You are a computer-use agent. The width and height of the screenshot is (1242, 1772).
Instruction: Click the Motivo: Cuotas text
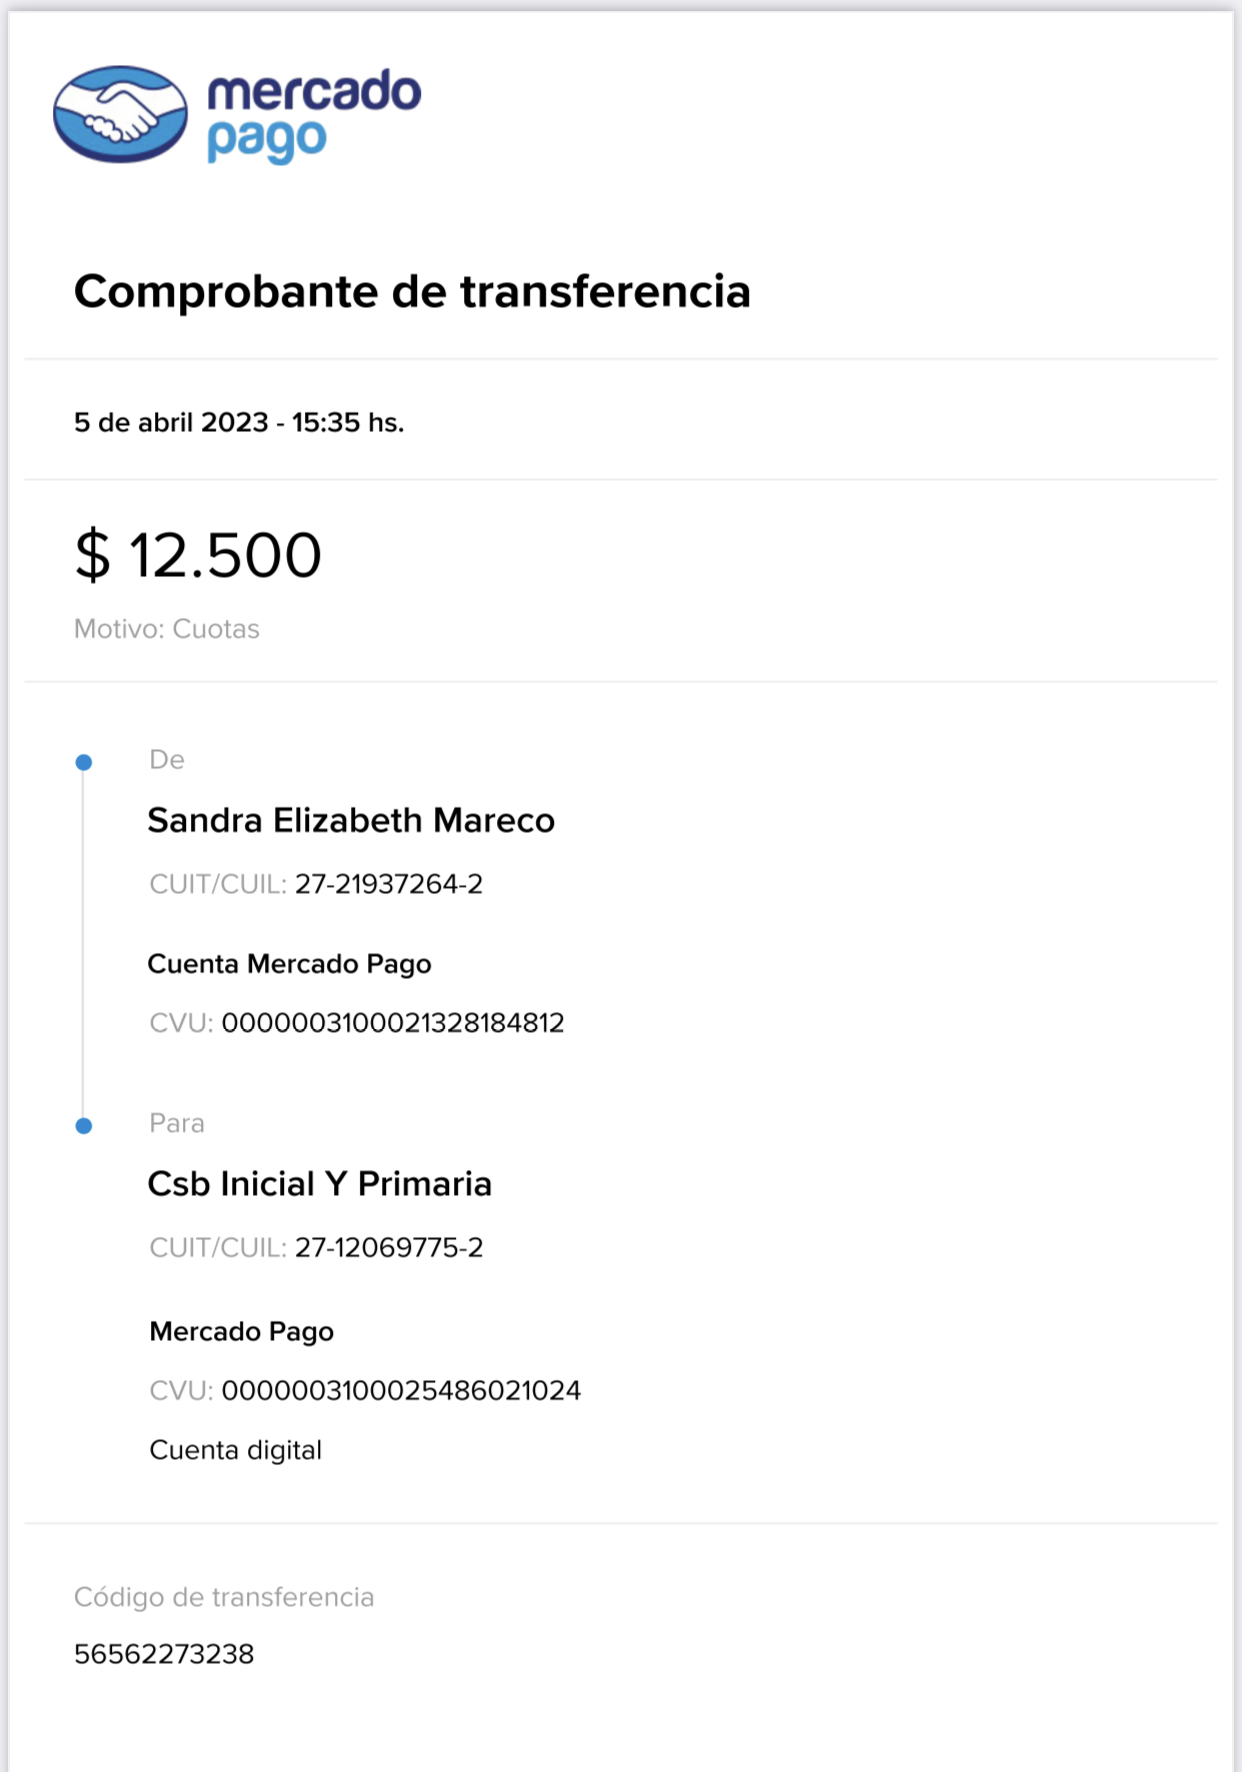(x=166, y=629)
